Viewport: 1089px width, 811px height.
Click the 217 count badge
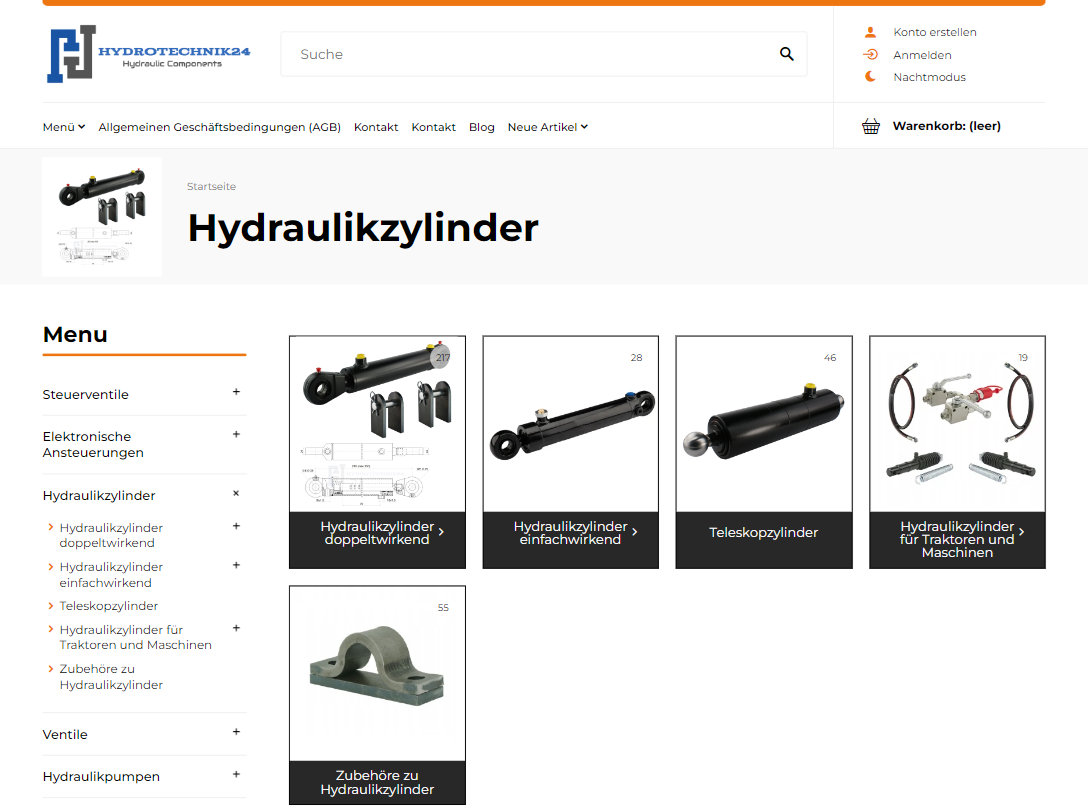click(x=442, y=358)
